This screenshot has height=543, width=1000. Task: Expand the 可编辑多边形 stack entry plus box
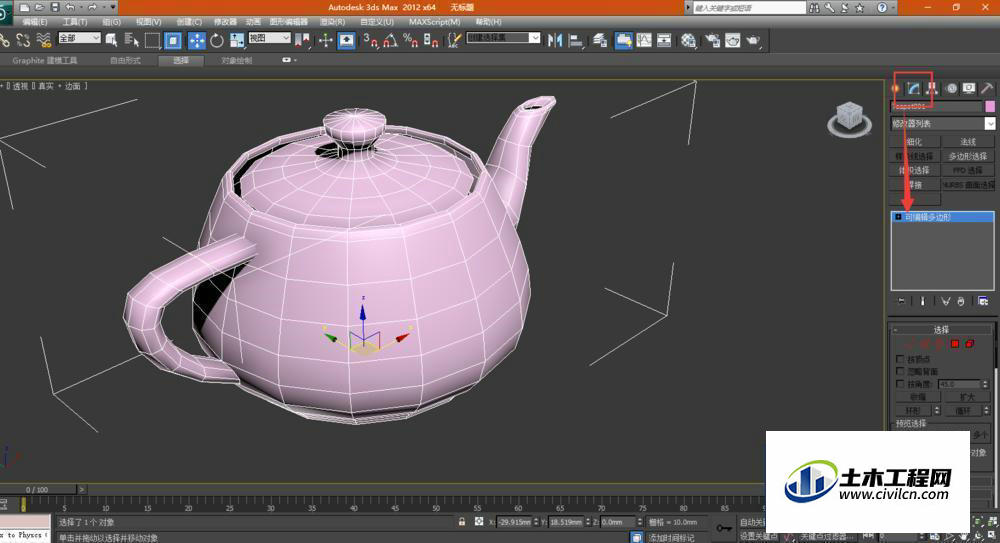(x=898, y=217)
